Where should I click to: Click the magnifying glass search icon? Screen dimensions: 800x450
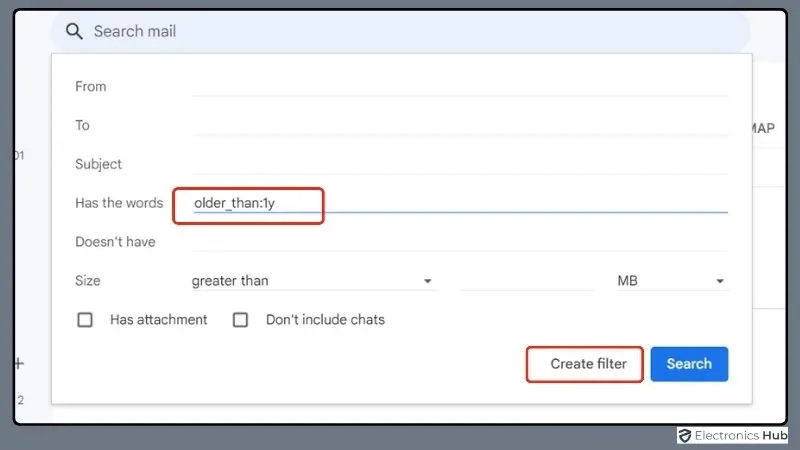(73, 31)
